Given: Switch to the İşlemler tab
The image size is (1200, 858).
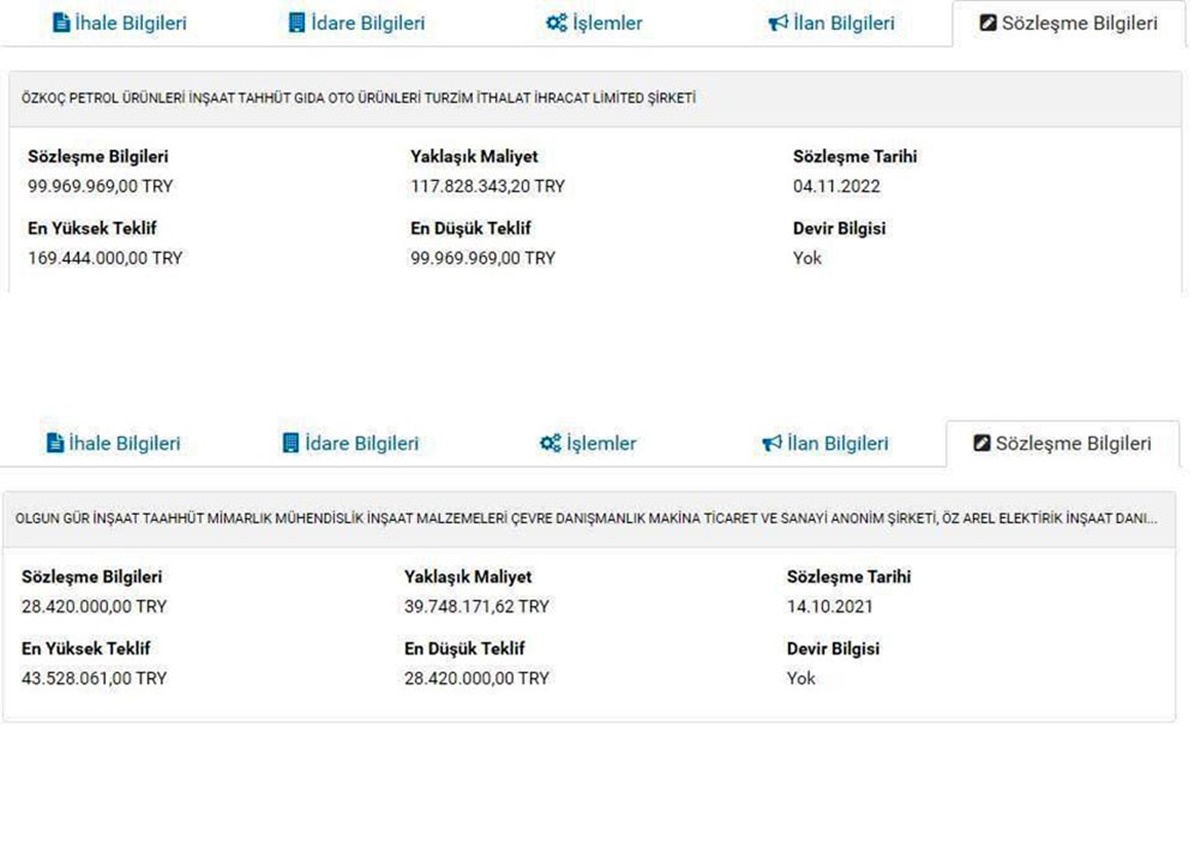Looking at the screenshot, I should [x=595, y=23].
